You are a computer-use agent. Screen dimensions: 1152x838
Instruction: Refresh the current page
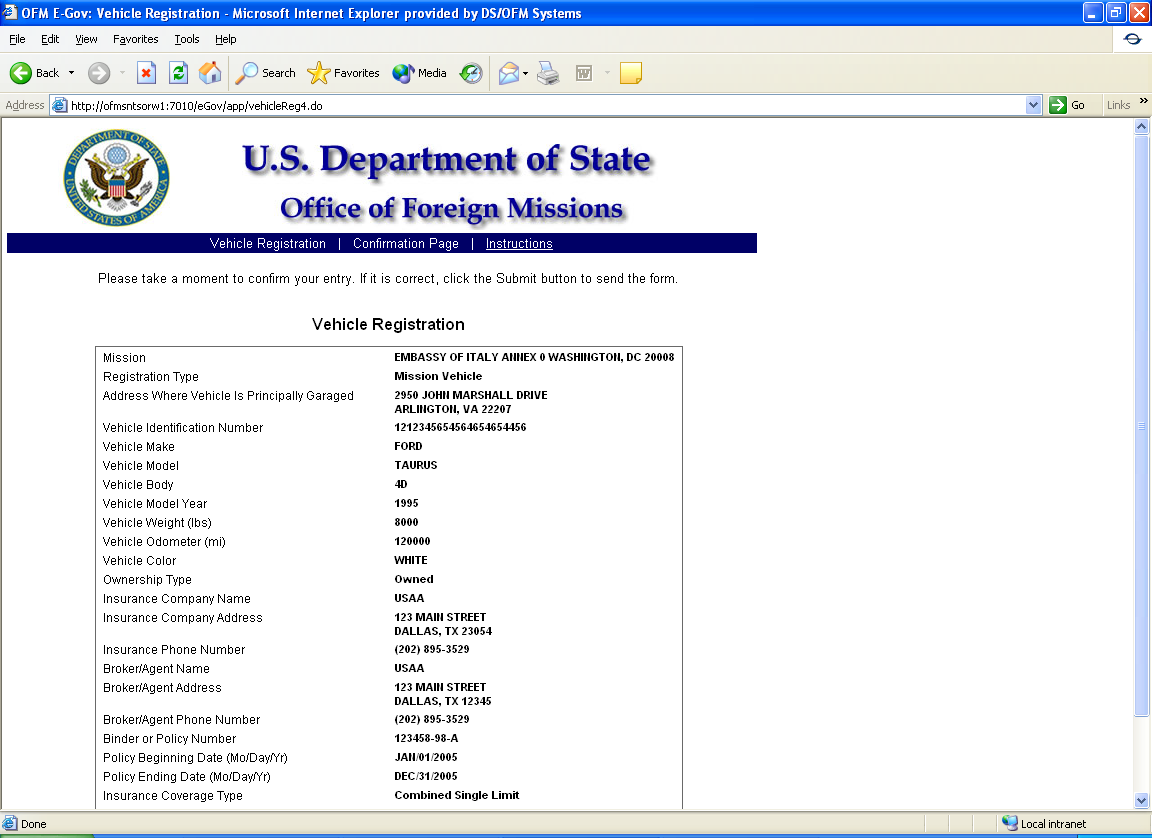(178, 73)
